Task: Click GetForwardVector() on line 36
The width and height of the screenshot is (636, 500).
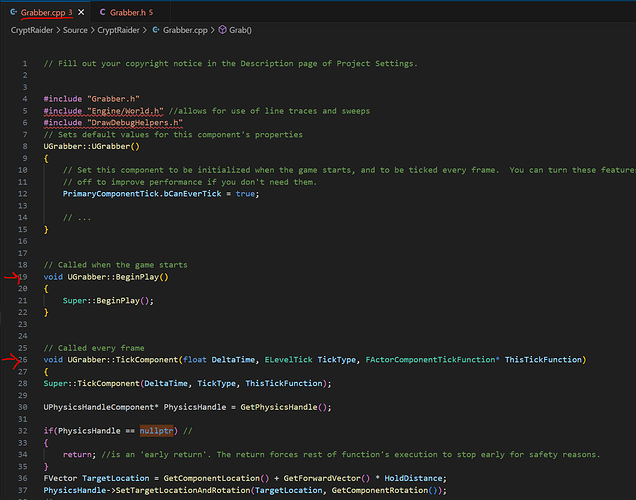Action: point(327,478)
